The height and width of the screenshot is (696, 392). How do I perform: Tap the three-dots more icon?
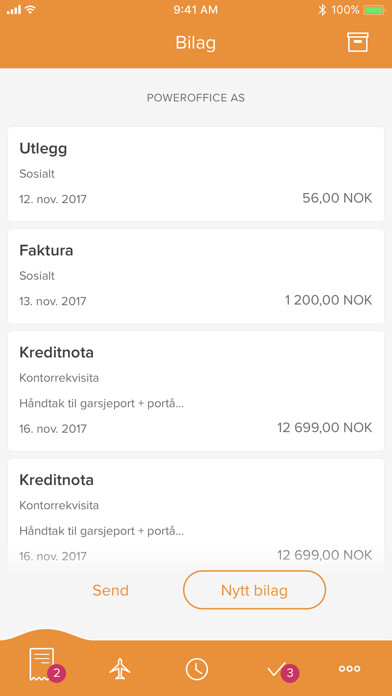pos(349,668)
